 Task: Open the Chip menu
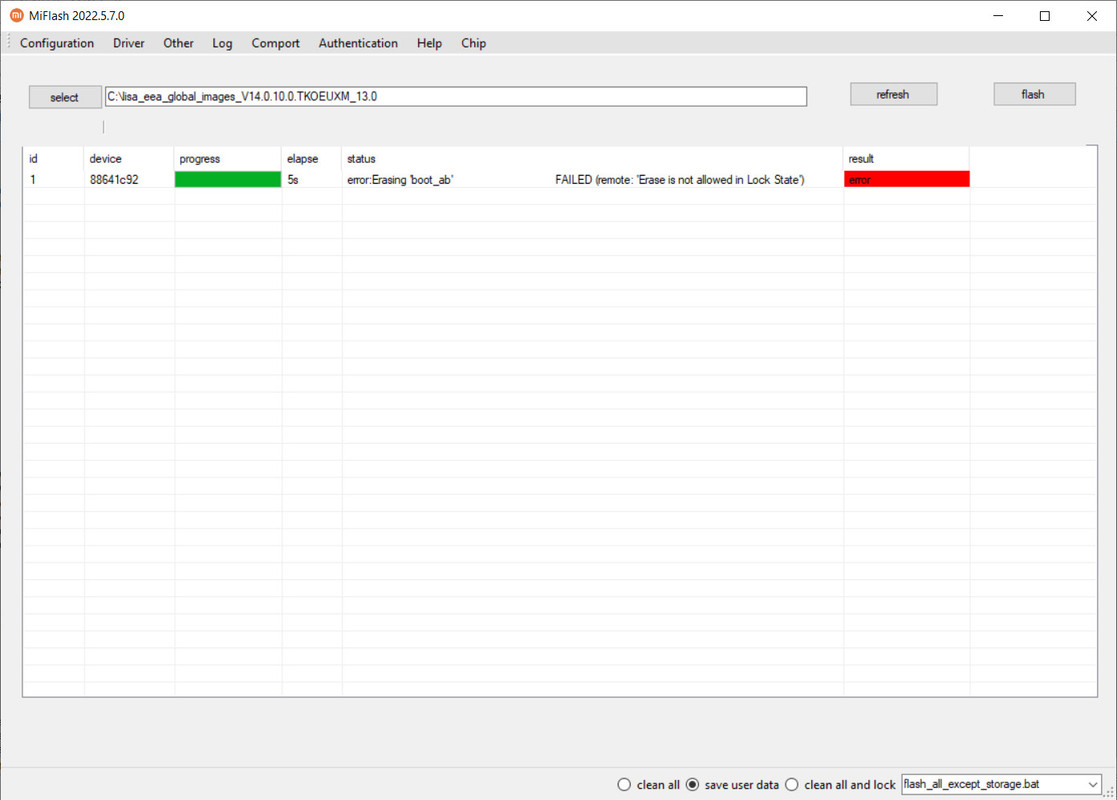pos(474,43)
